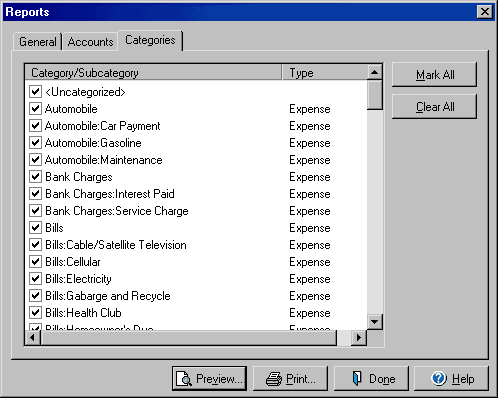Click the Print button

290,379
